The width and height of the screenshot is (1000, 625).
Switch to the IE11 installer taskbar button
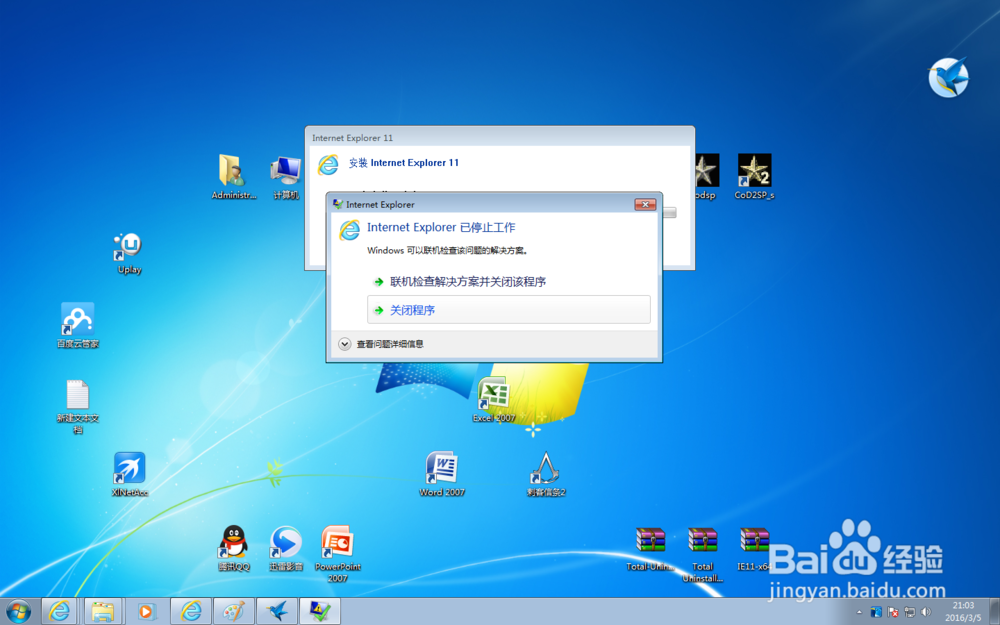tap(320, 611)
